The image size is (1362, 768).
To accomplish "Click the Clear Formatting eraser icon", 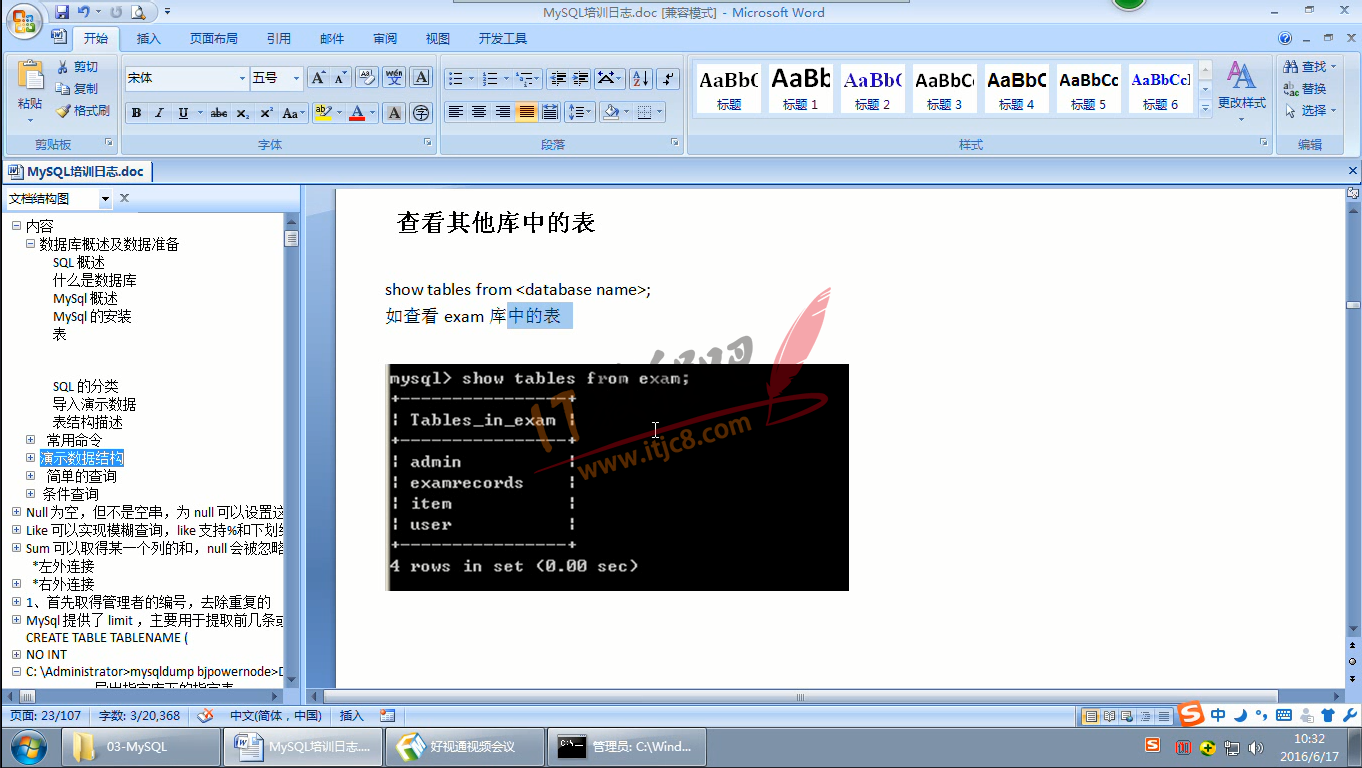I will 366,78.
